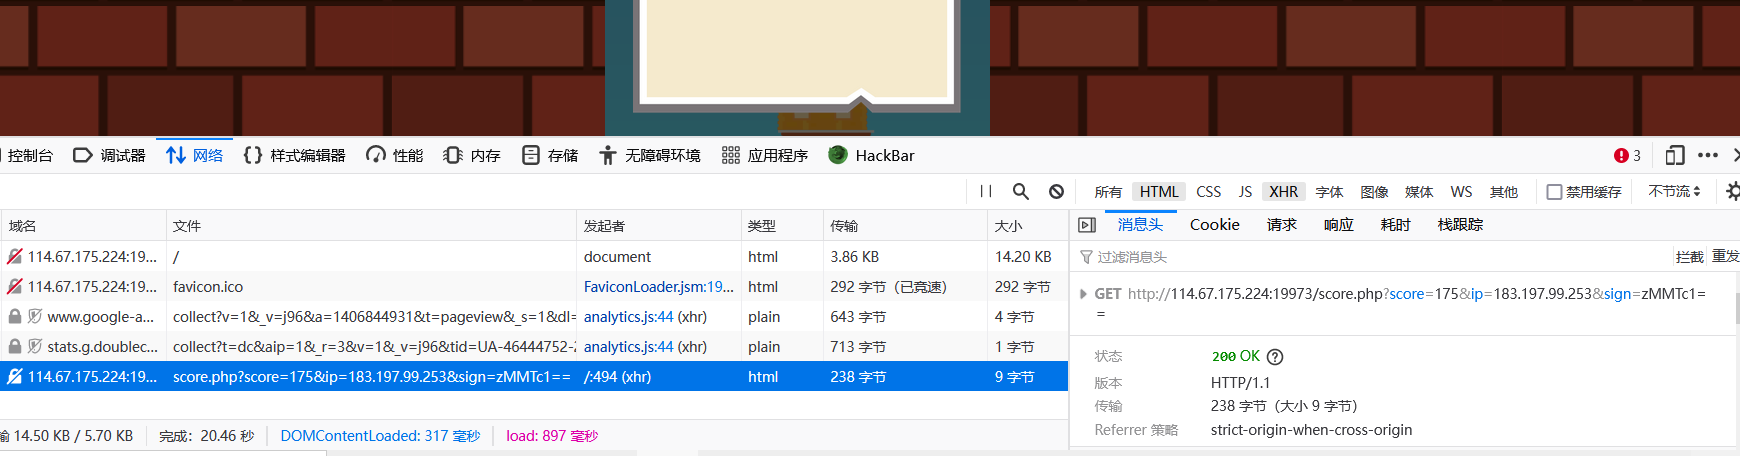Open the 存储 storage tab
Screen dimensions: 1740x456
551,156
